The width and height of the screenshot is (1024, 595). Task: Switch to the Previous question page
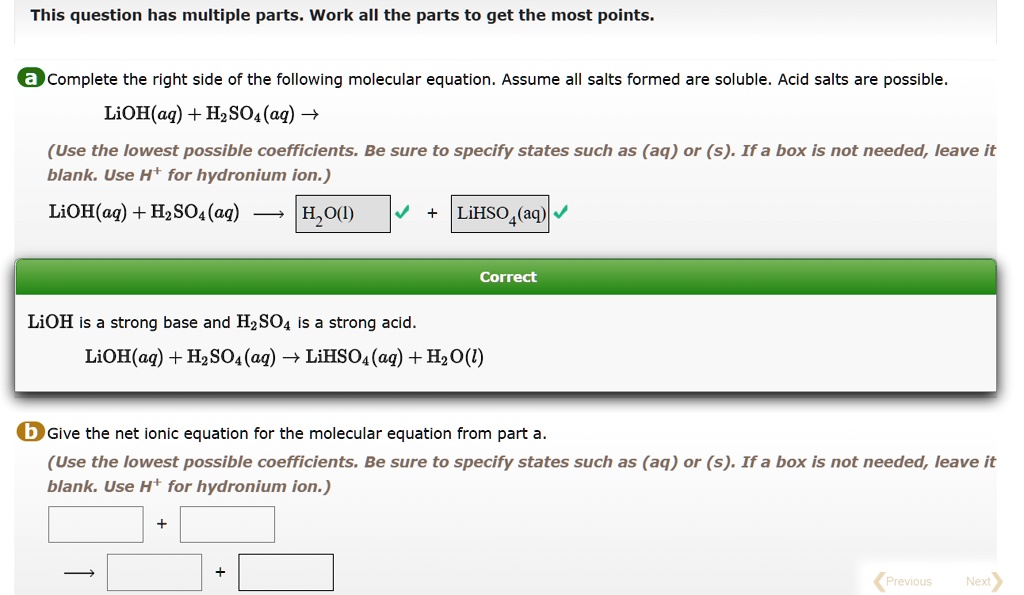coord(907,581)
